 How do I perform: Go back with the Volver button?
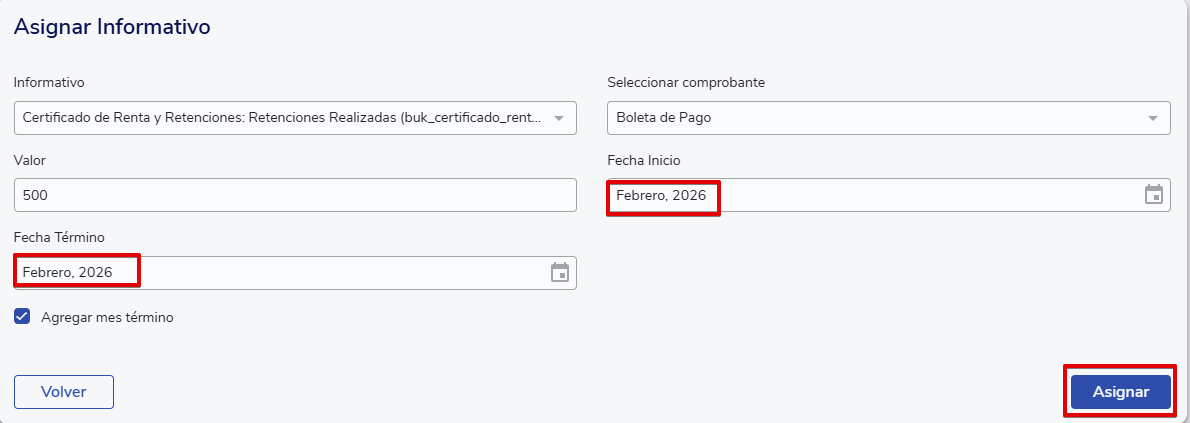tap(64, 392)
